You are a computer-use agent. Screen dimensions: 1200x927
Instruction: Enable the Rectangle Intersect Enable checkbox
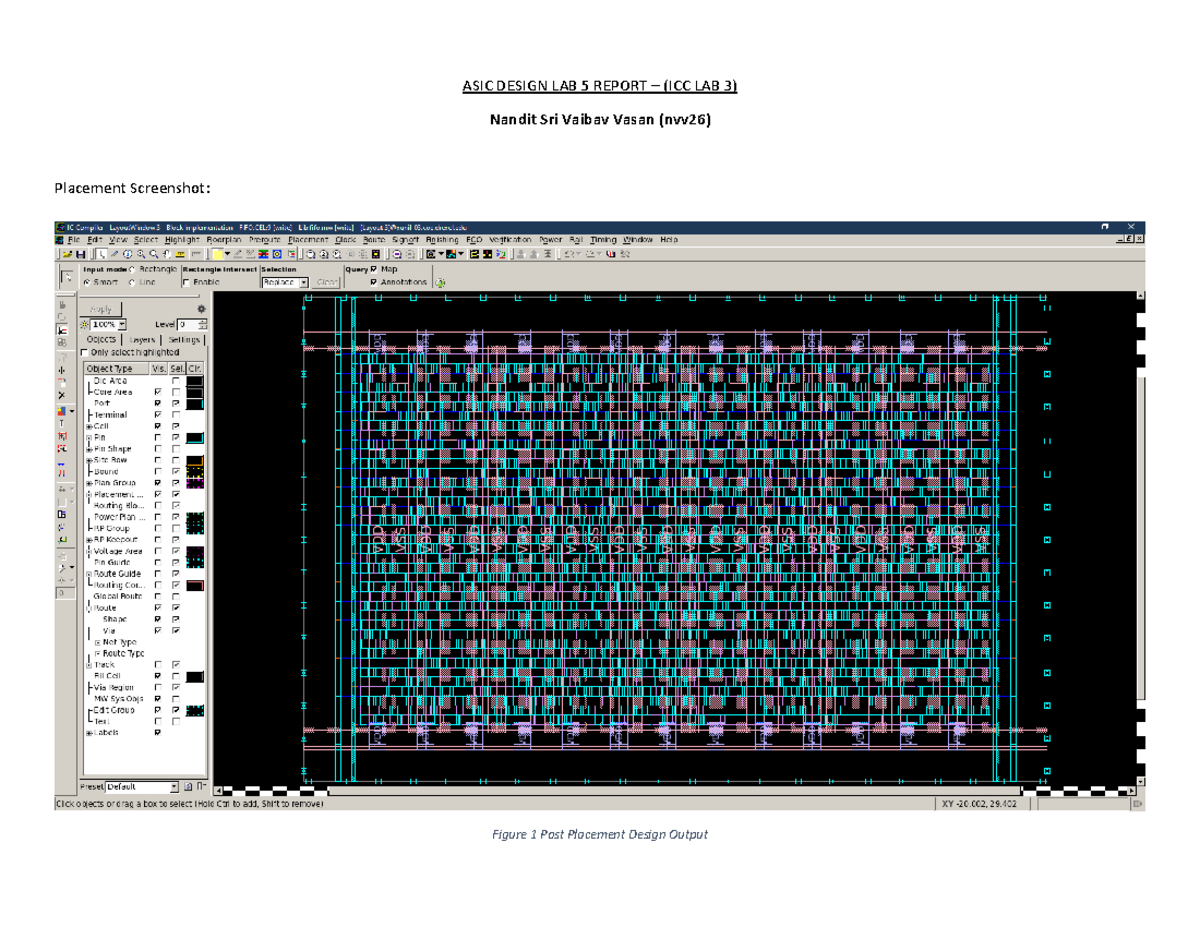click(x=186, y=281)
